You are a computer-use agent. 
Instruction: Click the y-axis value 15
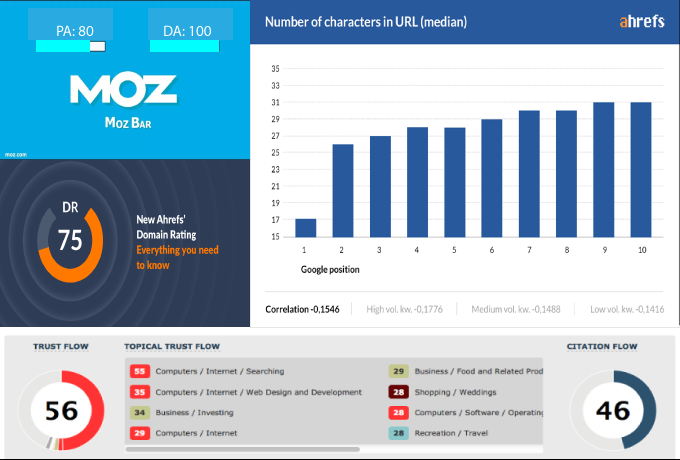click(x=275, y=237)
